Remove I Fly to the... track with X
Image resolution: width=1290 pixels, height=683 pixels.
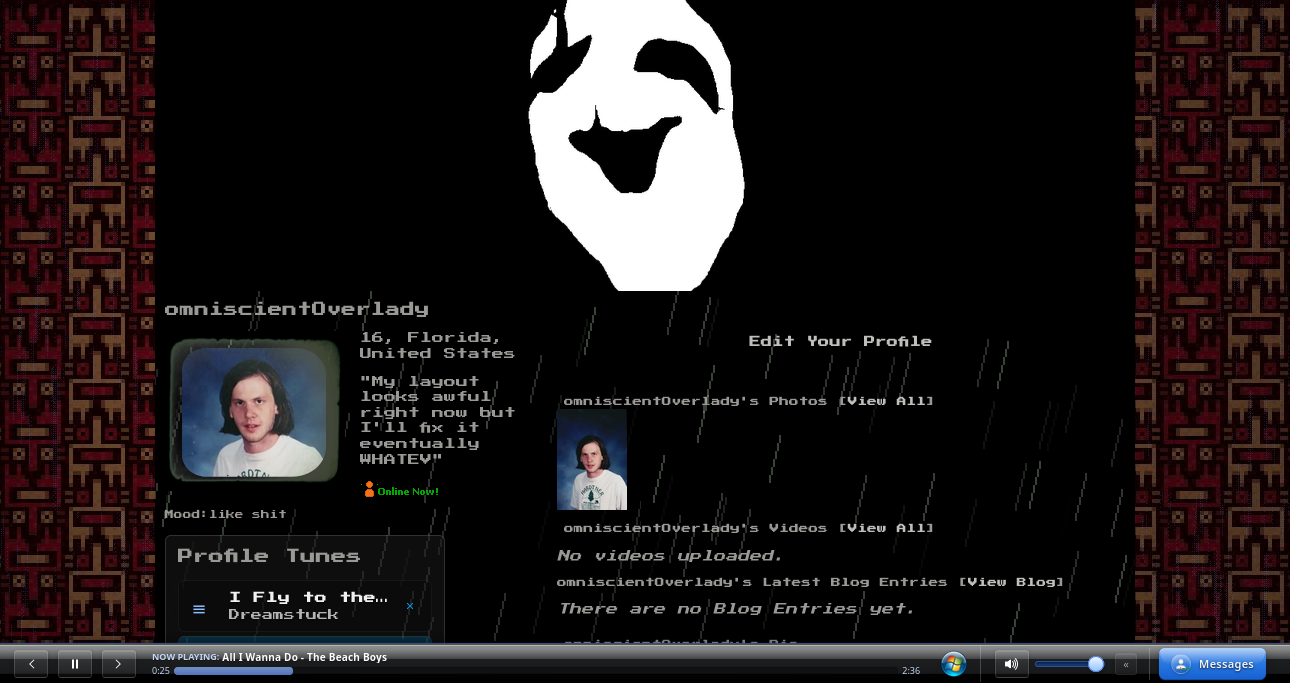(x=410, y=606)
